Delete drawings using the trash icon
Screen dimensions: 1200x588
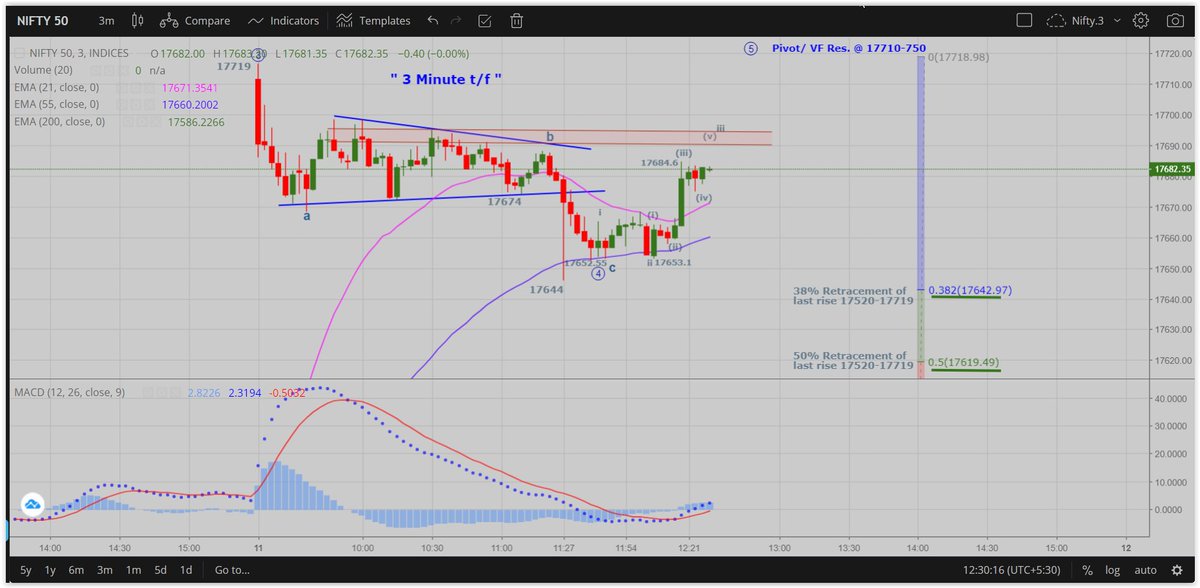pos(516,20)
